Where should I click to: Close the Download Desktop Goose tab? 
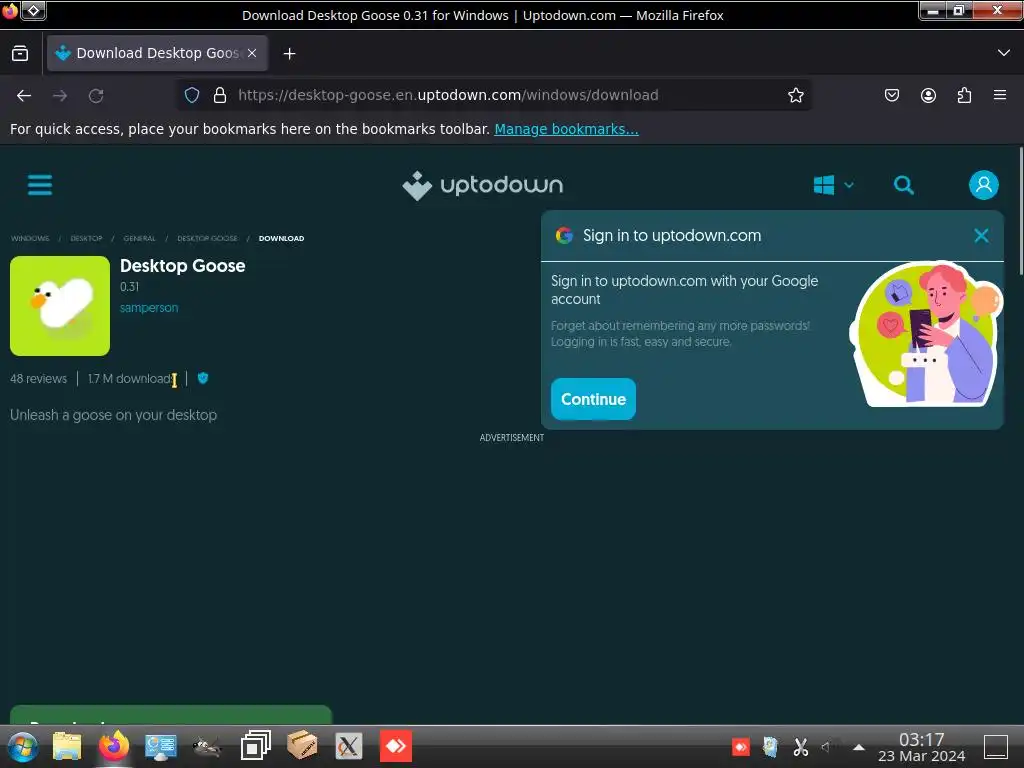pyautogui.click(x=252, y=53)
